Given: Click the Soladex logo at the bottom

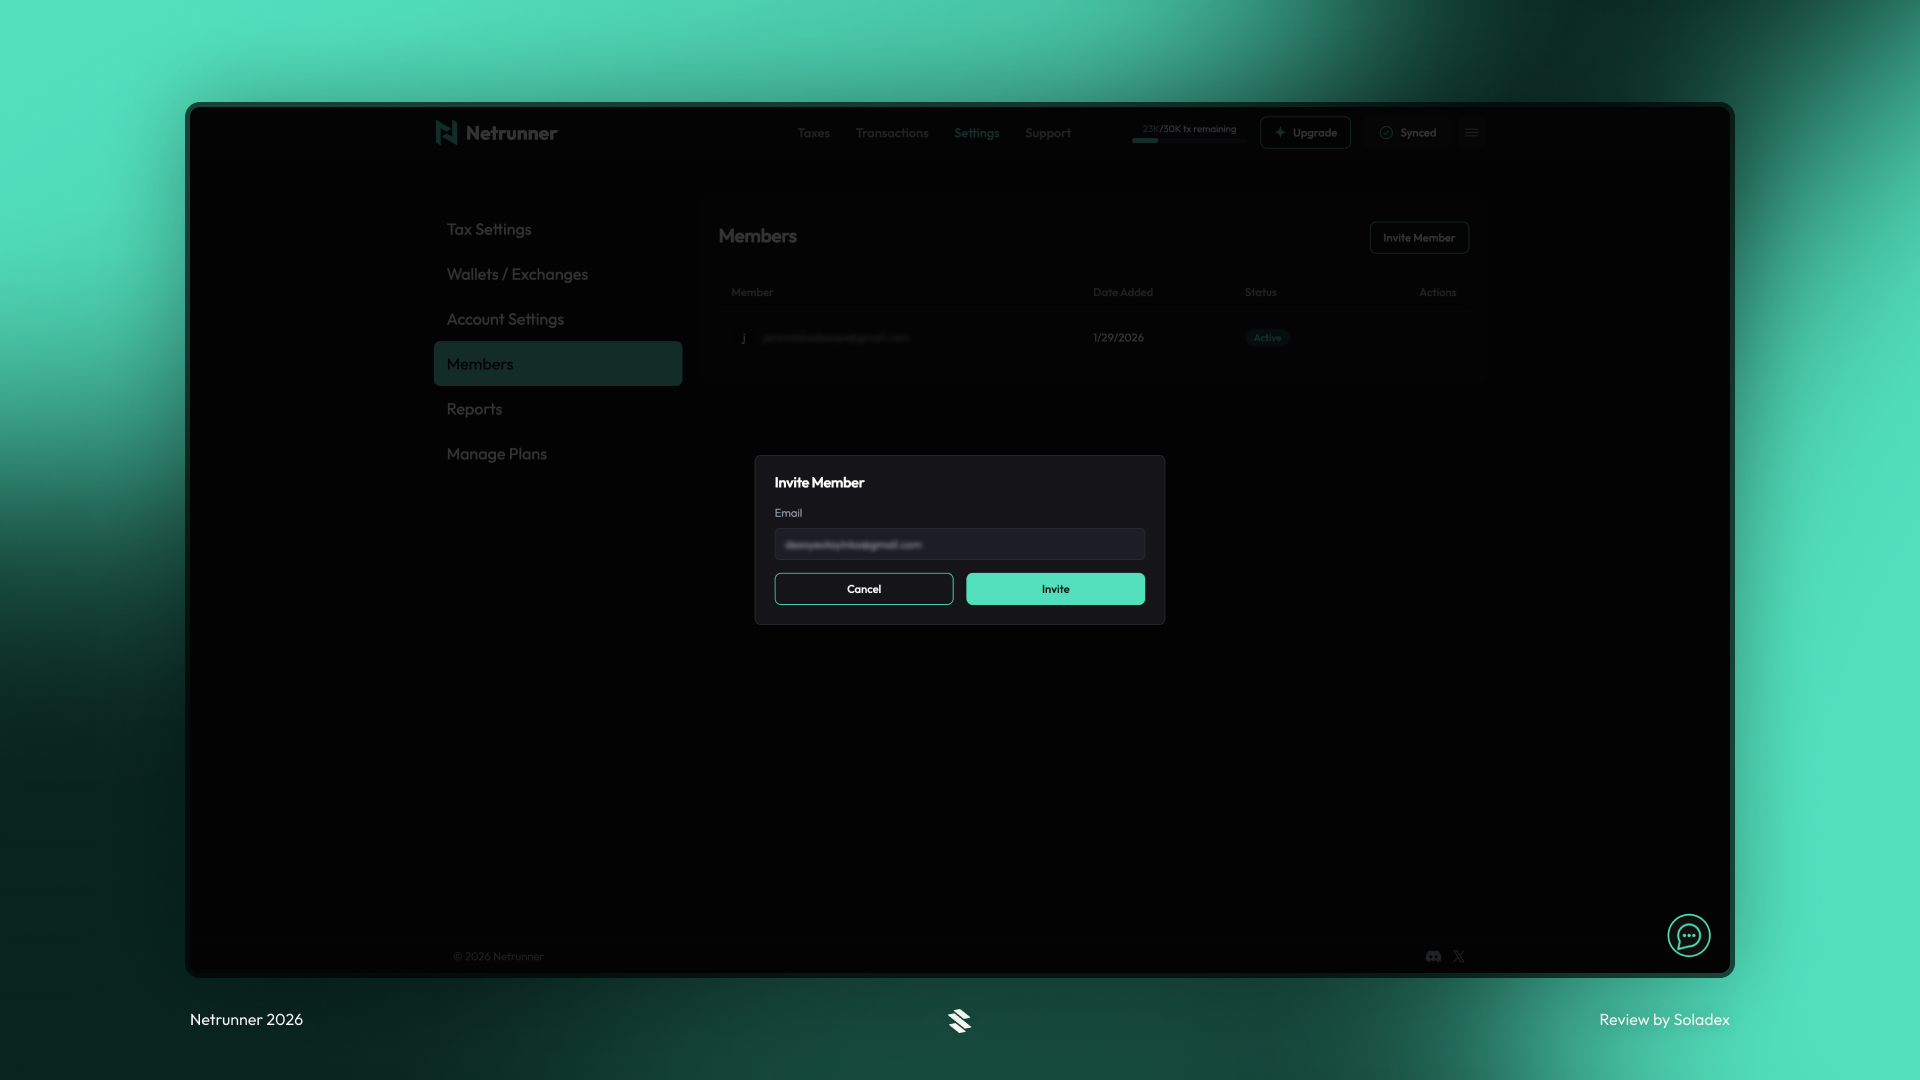Looking at the screenshot, I should coord(959,1021).
